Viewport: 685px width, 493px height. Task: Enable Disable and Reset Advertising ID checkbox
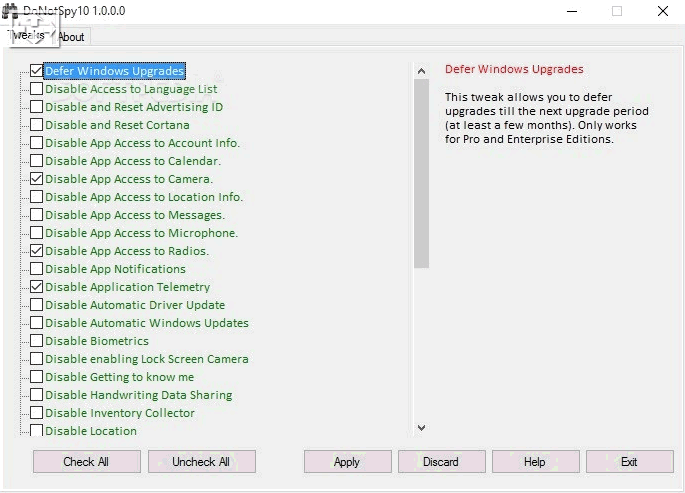point(37,107)
